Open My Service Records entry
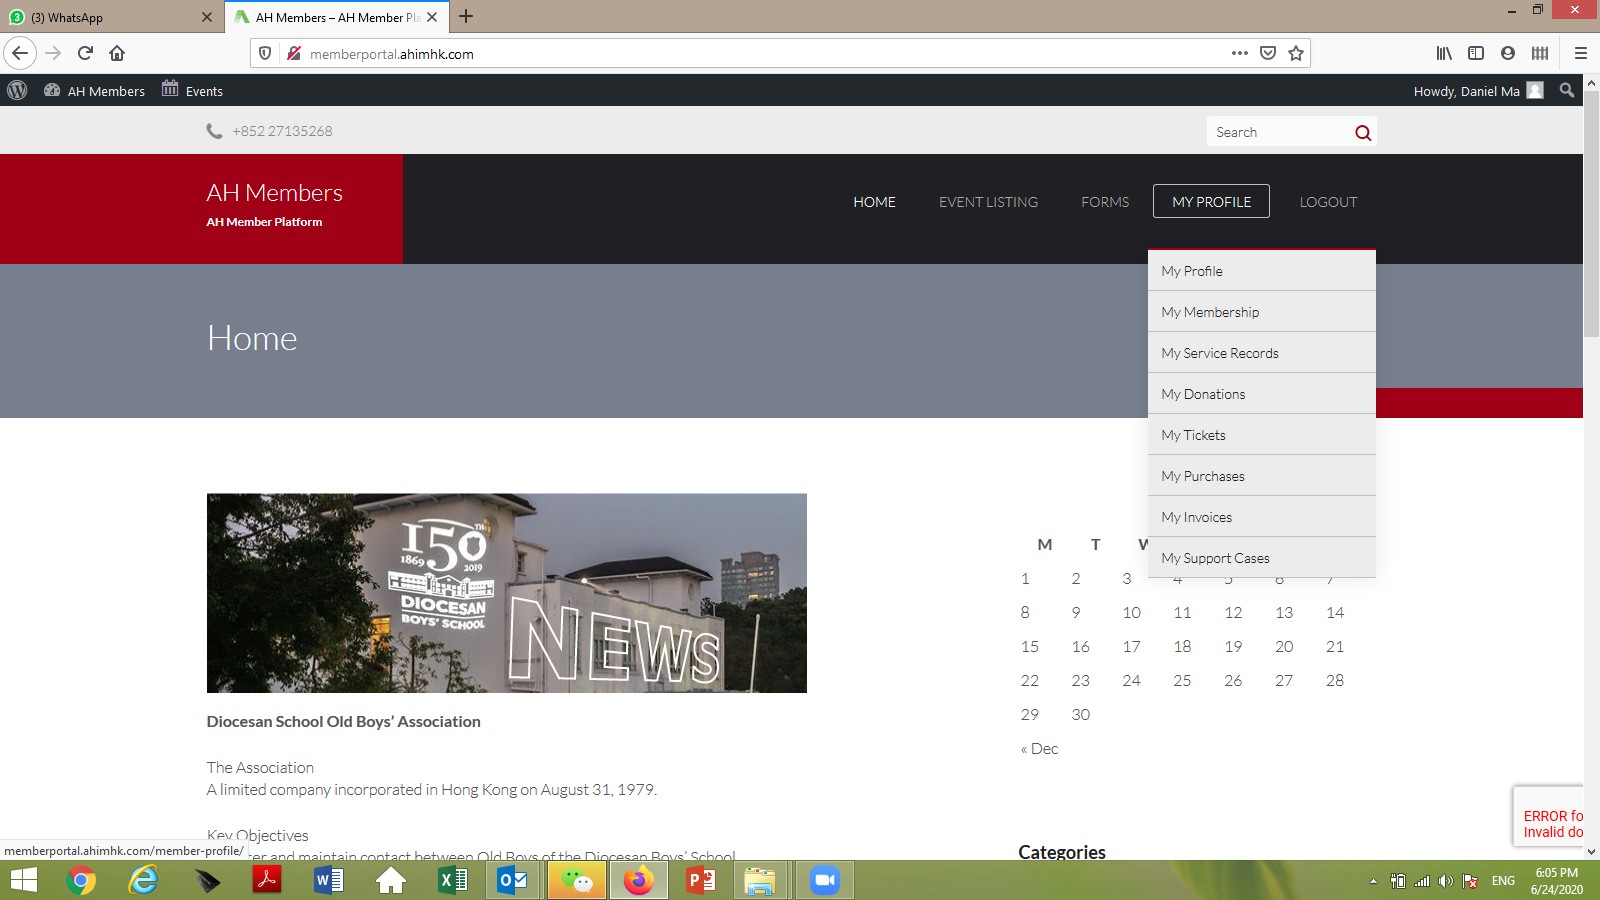This screenshot has height=900, width=1600. 1262,353
